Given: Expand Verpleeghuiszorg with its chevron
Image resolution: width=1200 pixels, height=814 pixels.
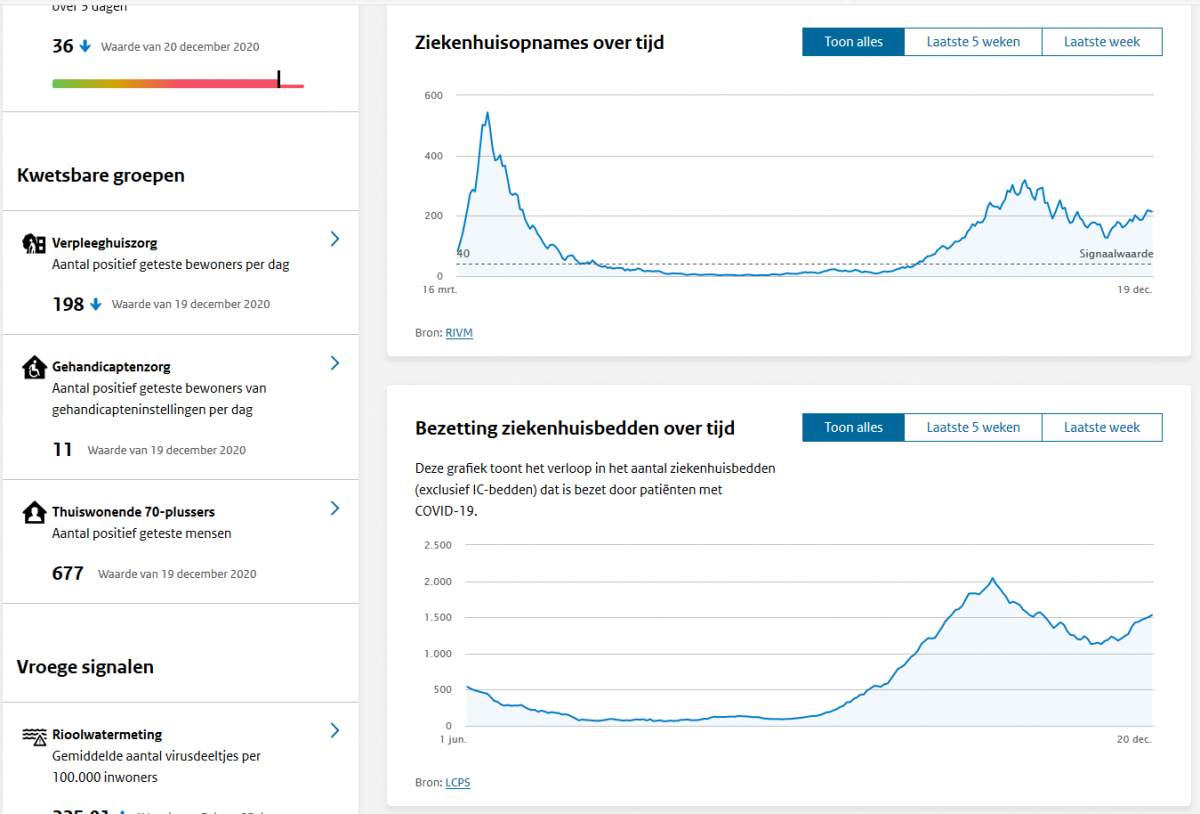Looking at the screenshot, I should (335, 239).
